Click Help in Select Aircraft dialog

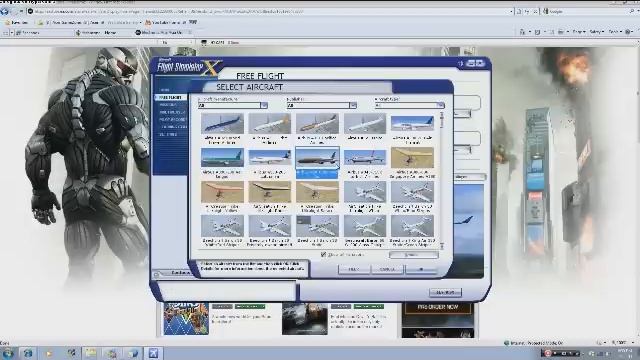click(353, 269)
